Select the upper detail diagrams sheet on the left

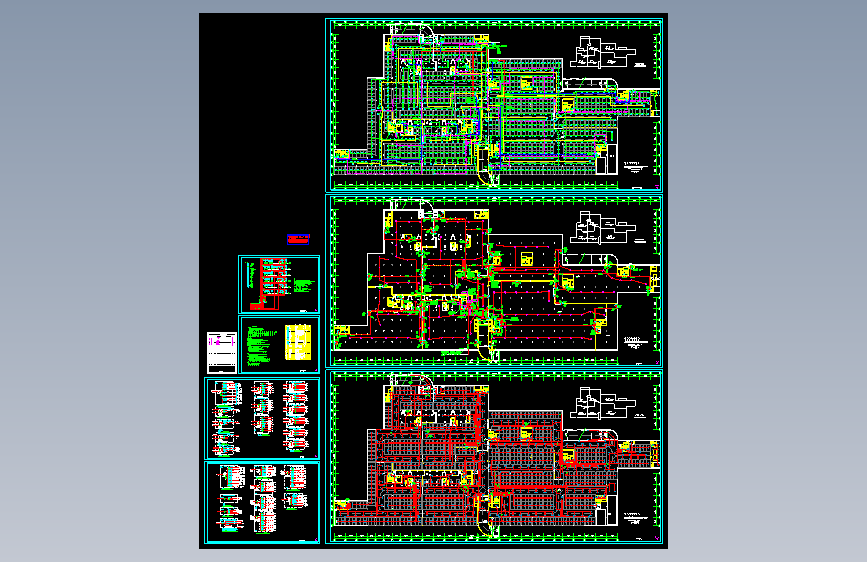click(x=262, y=419)
